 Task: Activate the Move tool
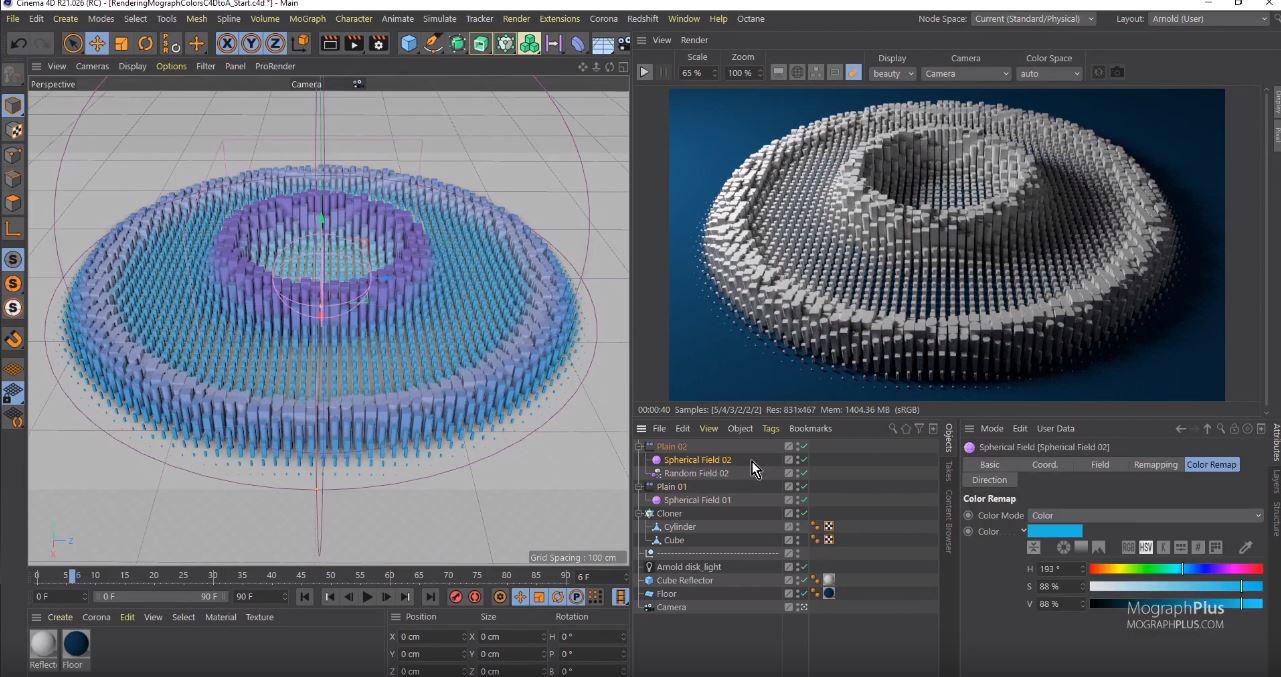[97, 43]
